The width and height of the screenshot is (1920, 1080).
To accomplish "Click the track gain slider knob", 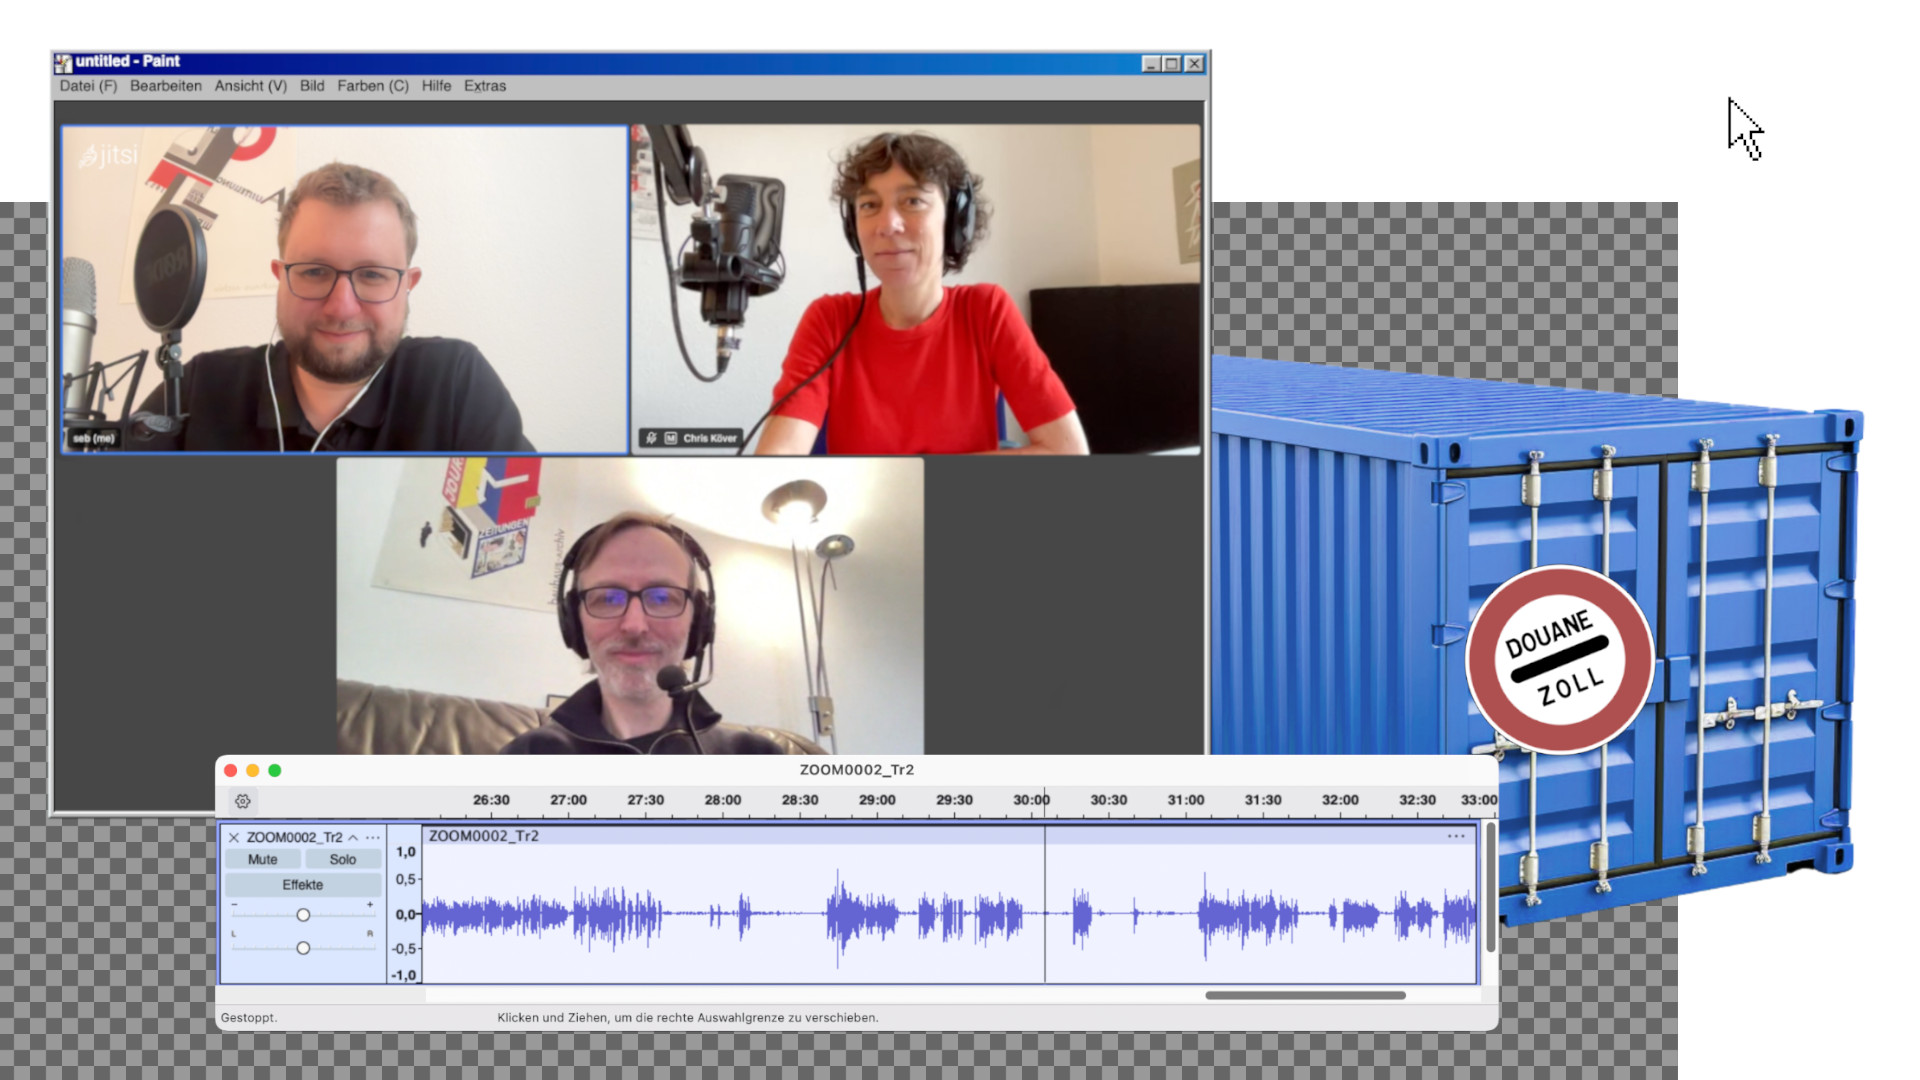I will click(303, 915).
